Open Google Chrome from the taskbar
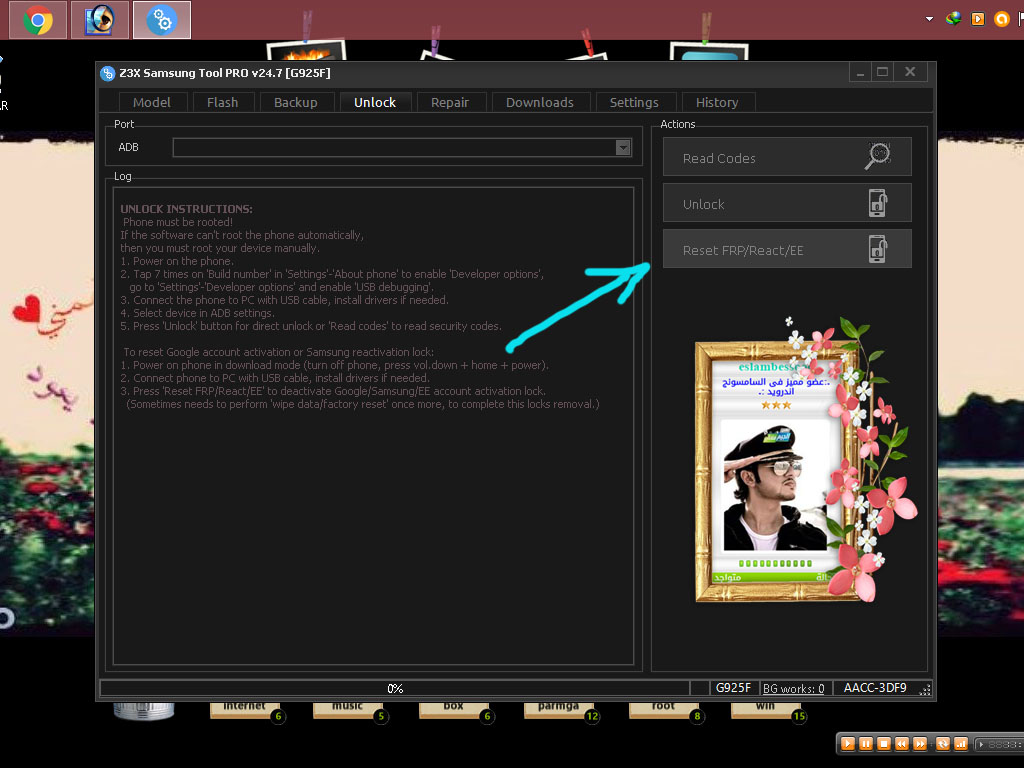Image resolution: width=1024 pixels, height=768 pixels. [38, 20]
